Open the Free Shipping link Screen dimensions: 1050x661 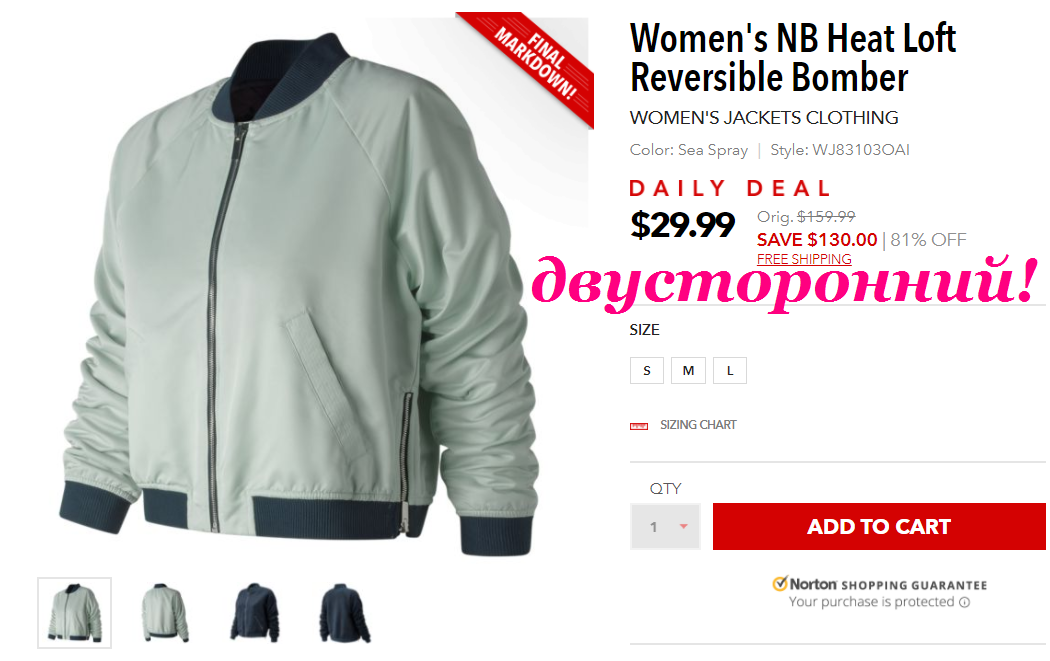804,259
